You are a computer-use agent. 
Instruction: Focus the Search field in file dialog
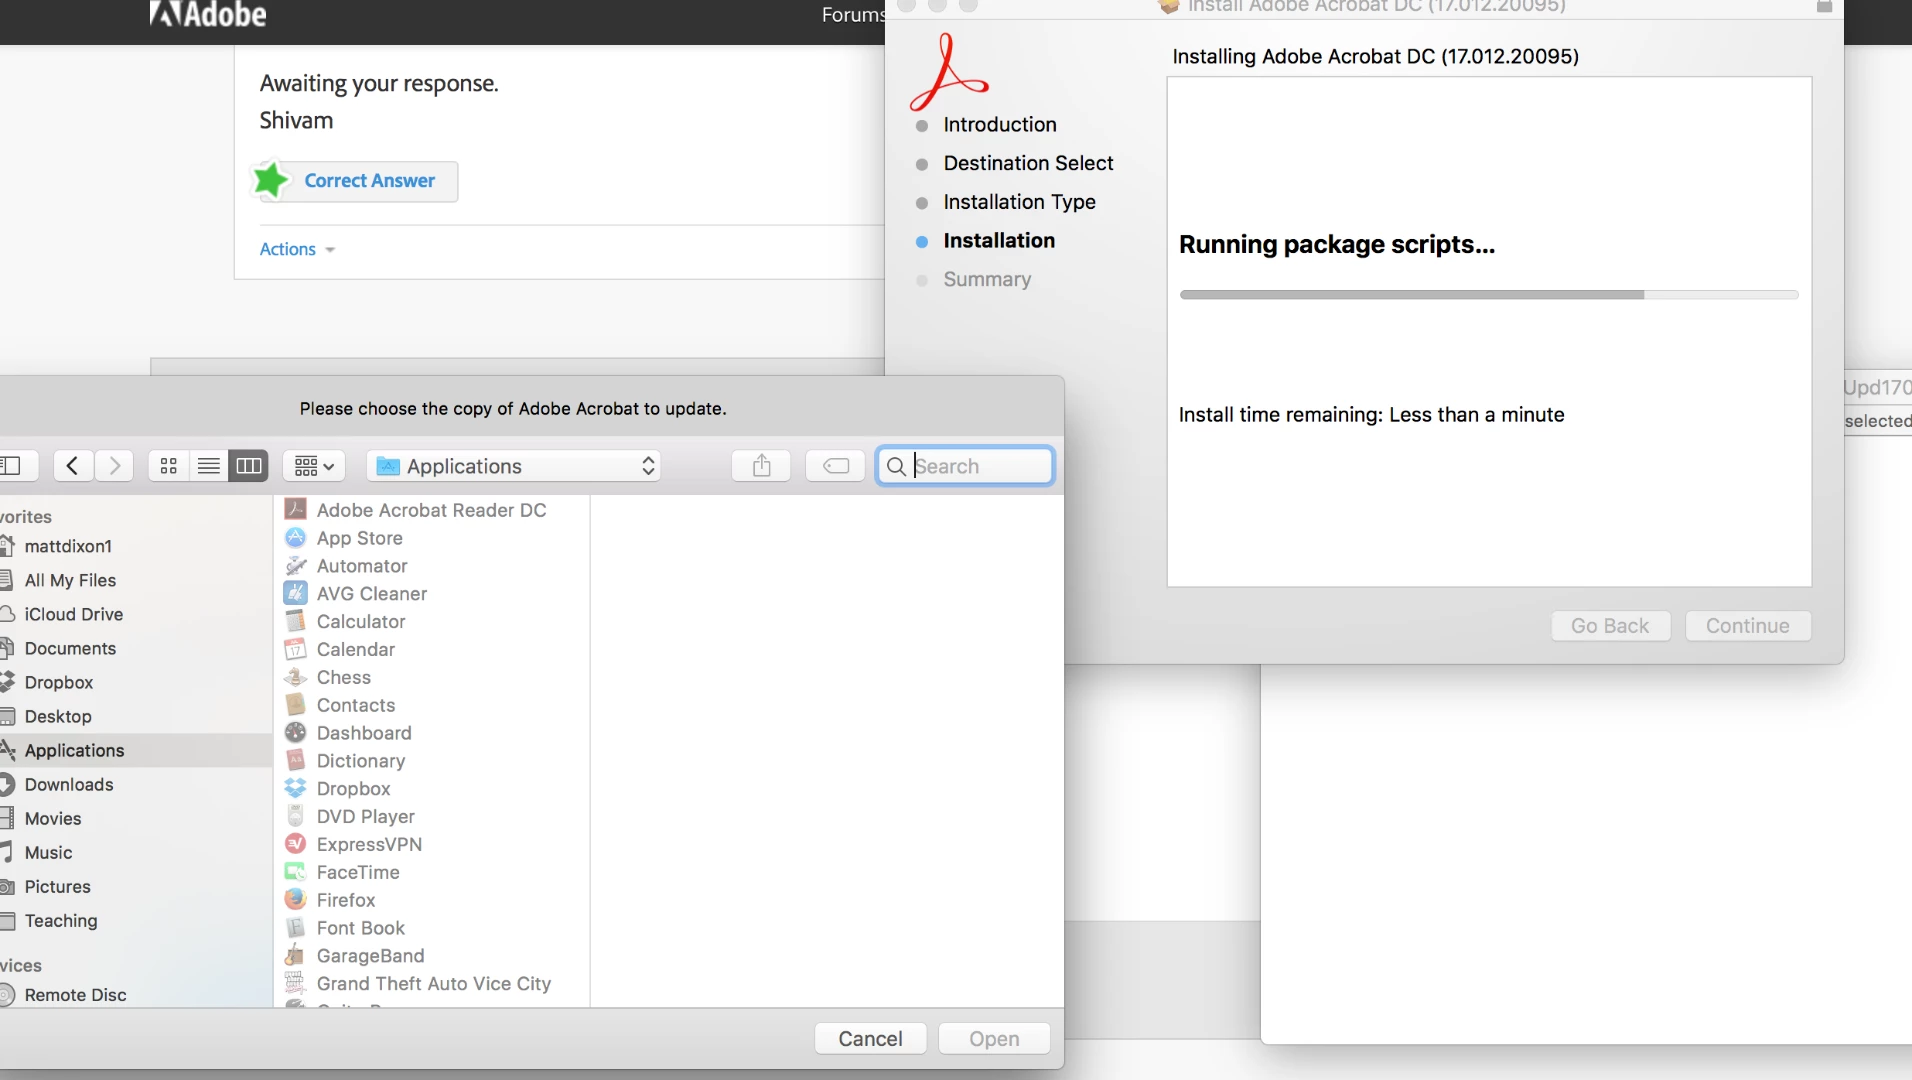click(965, 466)
